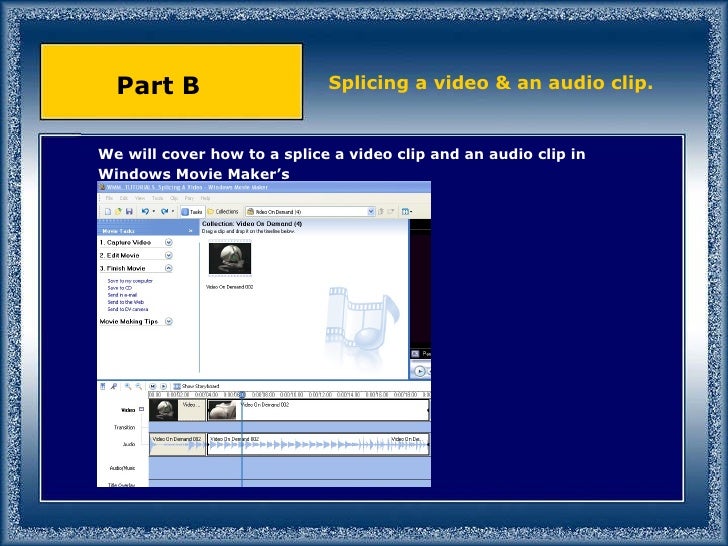Click the Audio track label

129,444
